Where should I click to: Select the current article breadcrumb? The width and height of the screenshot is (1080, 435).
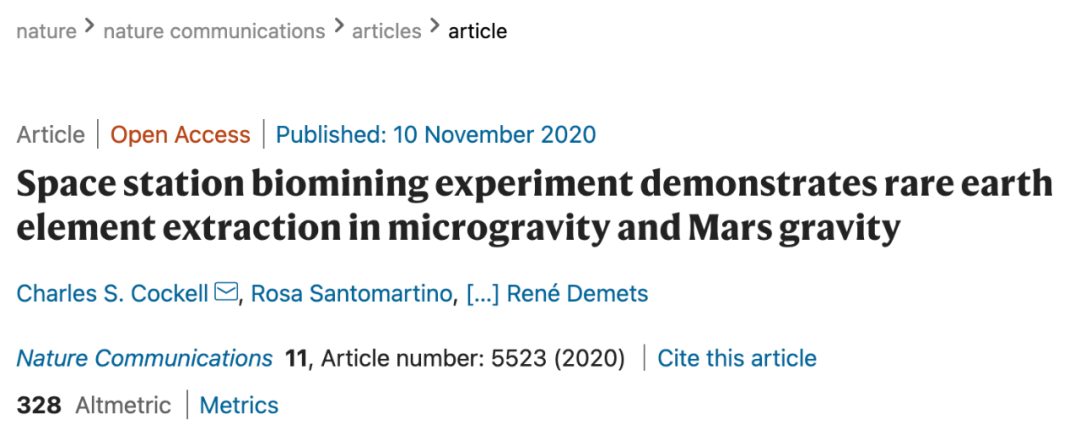pyautogui.click(x=477, y=31)
